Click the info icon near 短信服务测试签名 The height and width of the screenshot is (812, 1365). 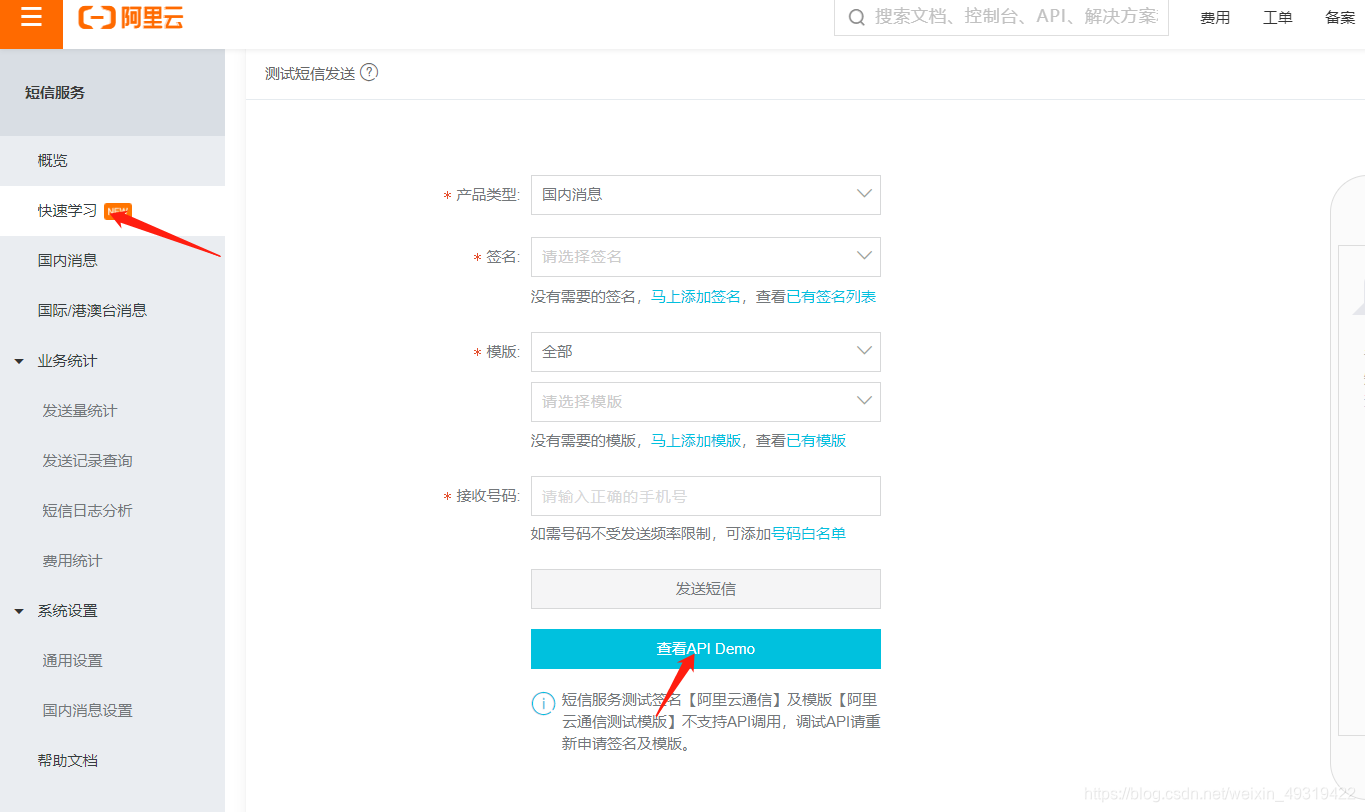[543, 703]
